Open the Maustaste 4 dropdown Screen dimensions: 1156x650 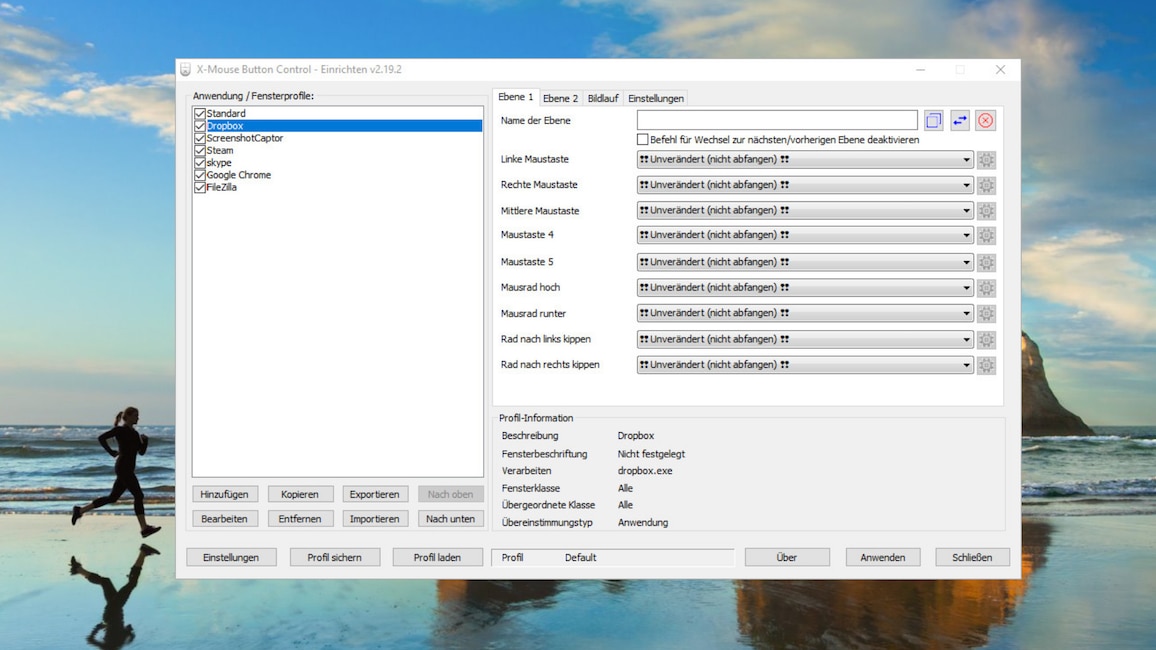pos(805,235)
